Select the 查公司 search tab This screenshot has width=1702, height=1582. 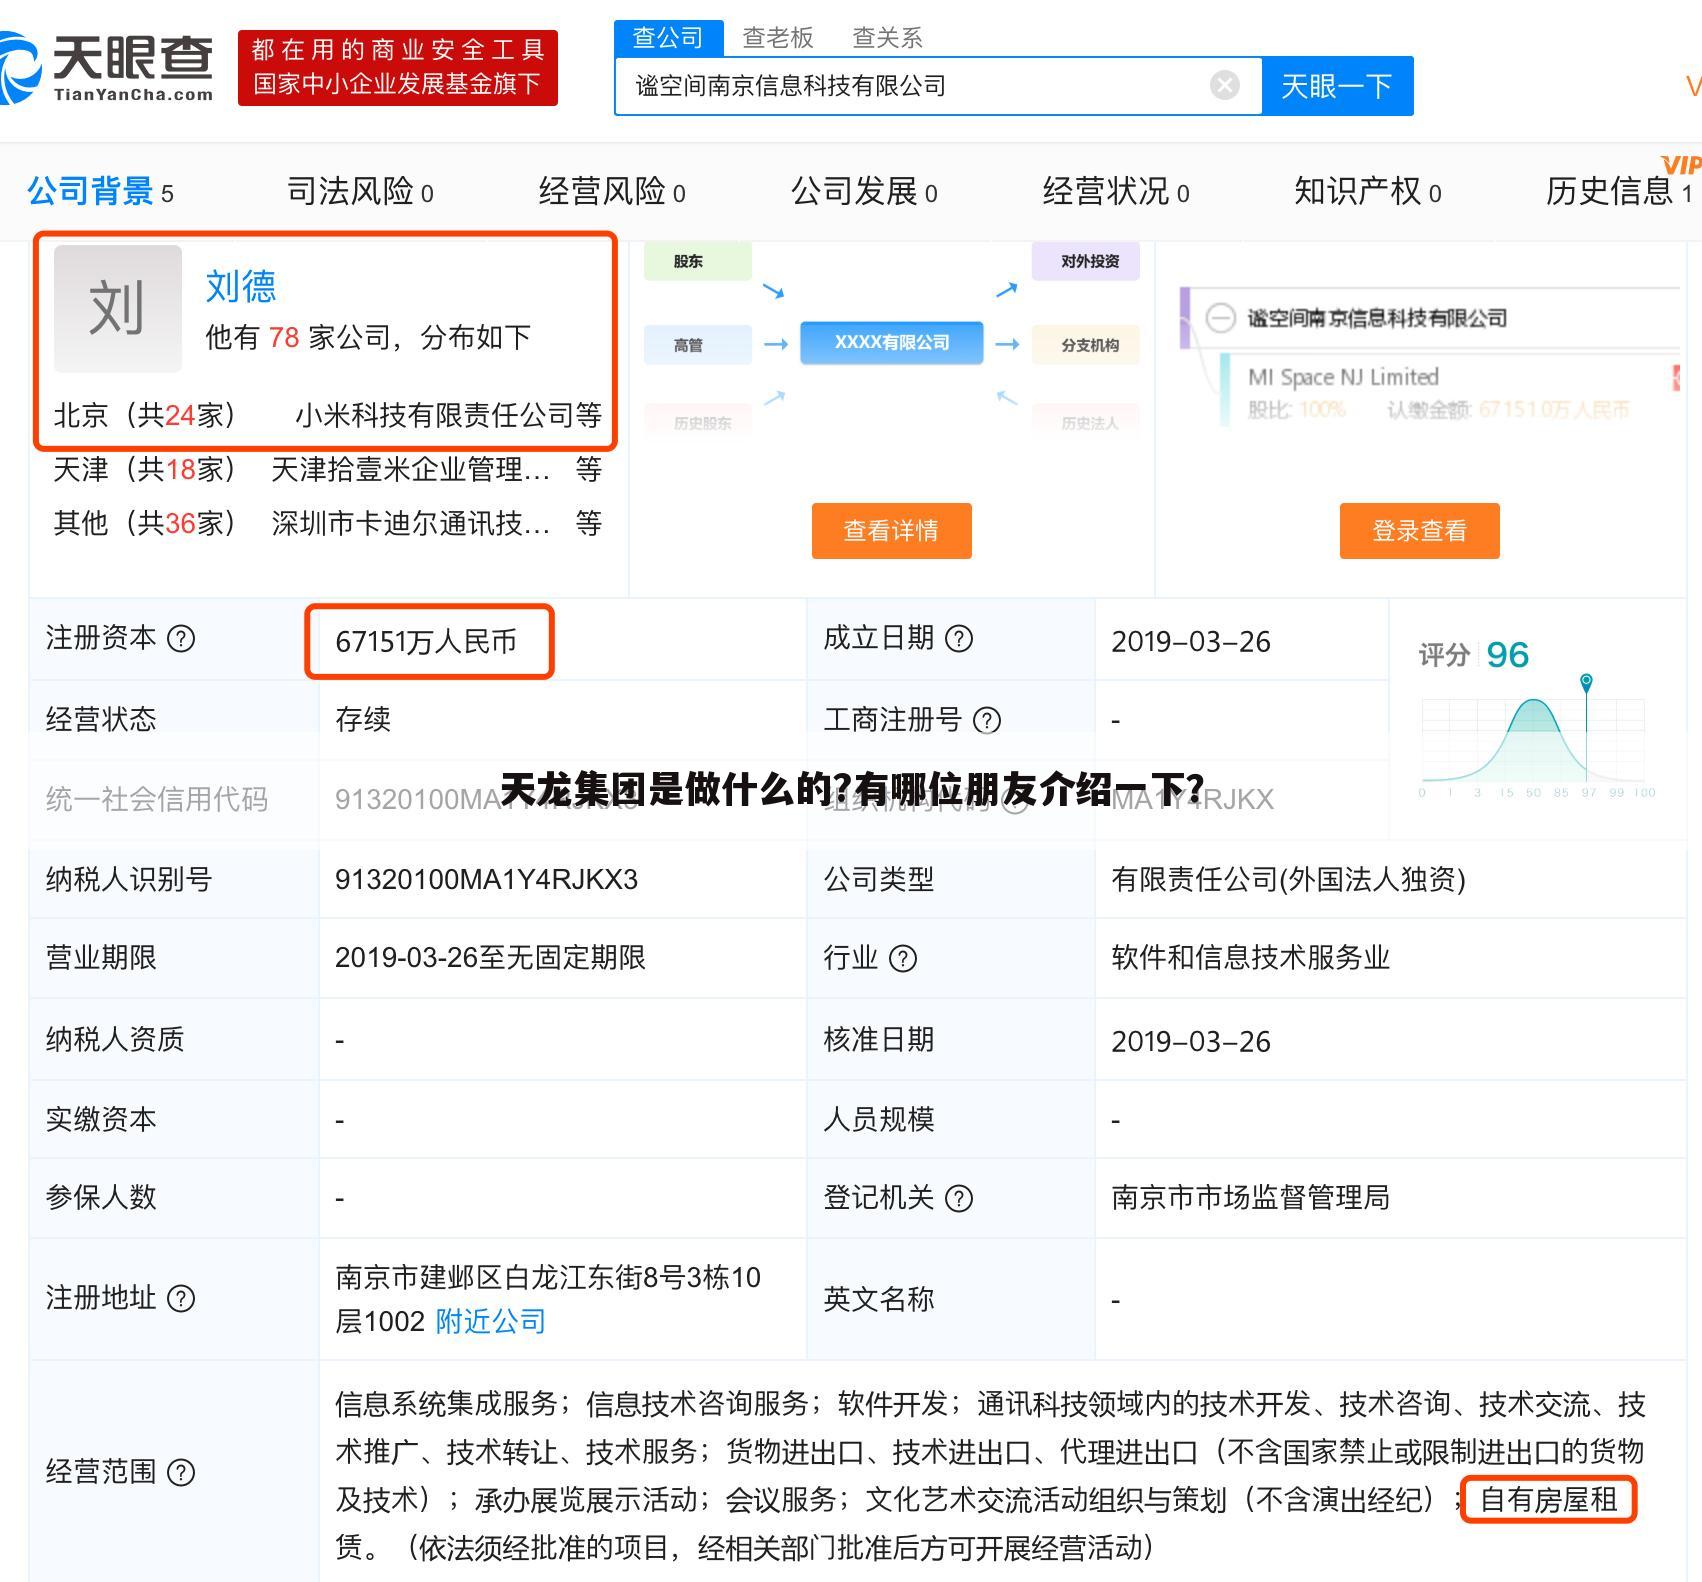coord(668,38)
